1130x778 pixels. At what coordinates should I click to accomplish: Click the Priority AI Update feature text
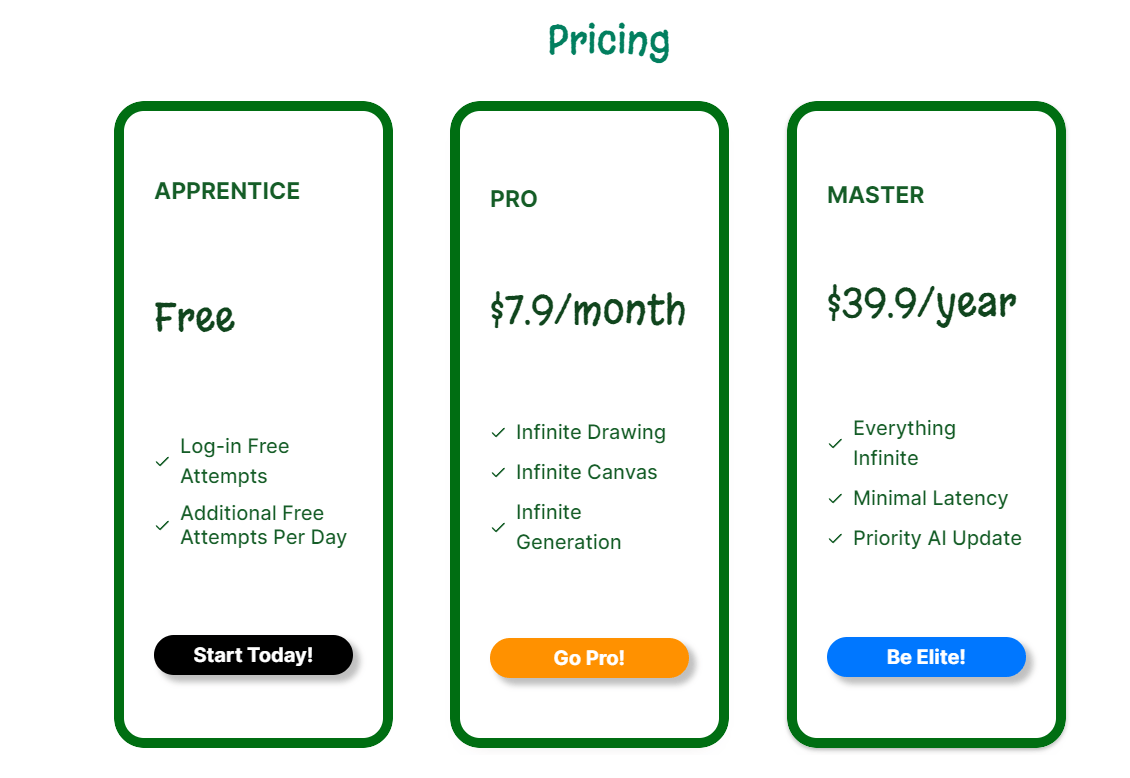pyautogui.click(x=937, y=538)
